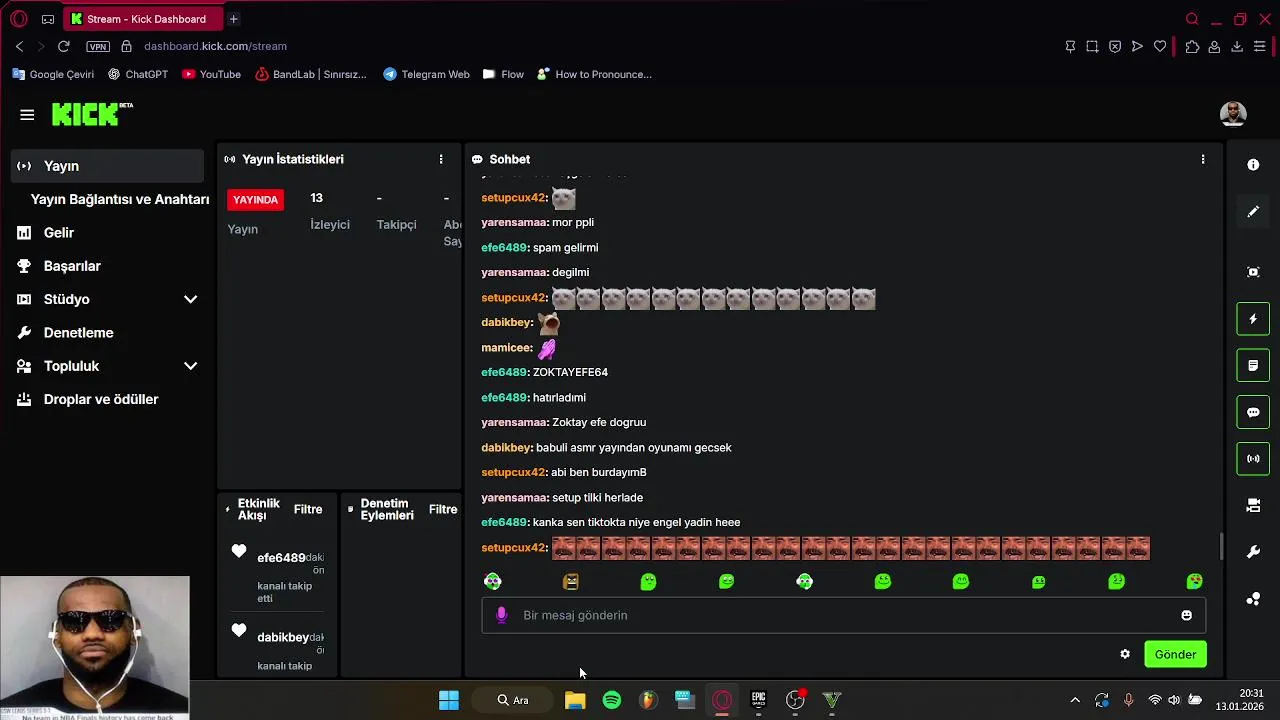Click yarensamaa in 'setup tilki herlade' message
Screen dimensions: 1280x720
coord(514,497)
